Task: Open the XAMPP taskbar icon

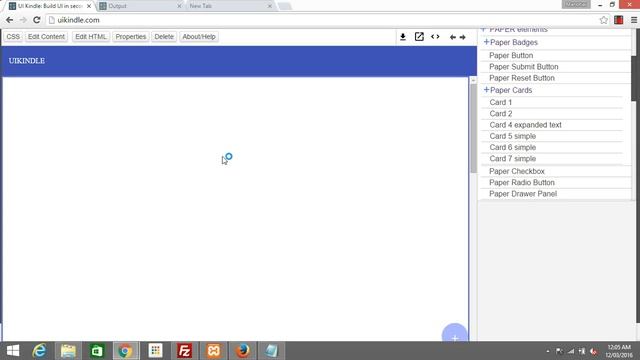Action: click(213, 351)
